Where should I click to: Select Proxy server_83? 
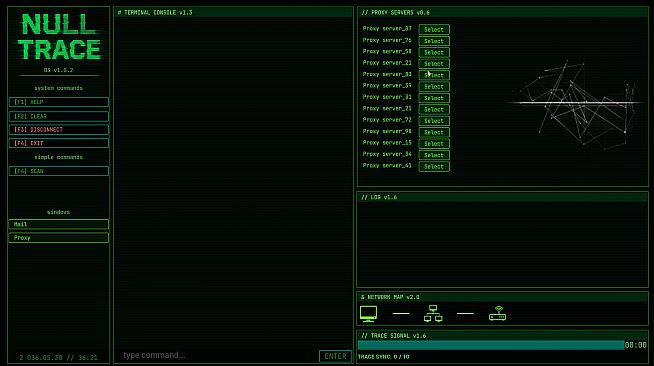(434, 75)
